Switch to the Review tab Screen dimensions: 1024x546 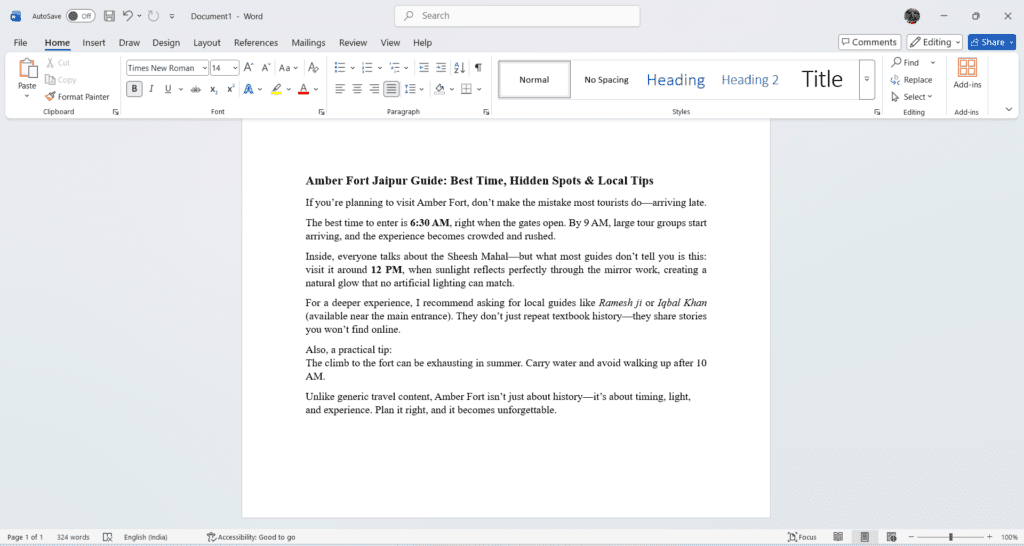[x=353, y=42]
